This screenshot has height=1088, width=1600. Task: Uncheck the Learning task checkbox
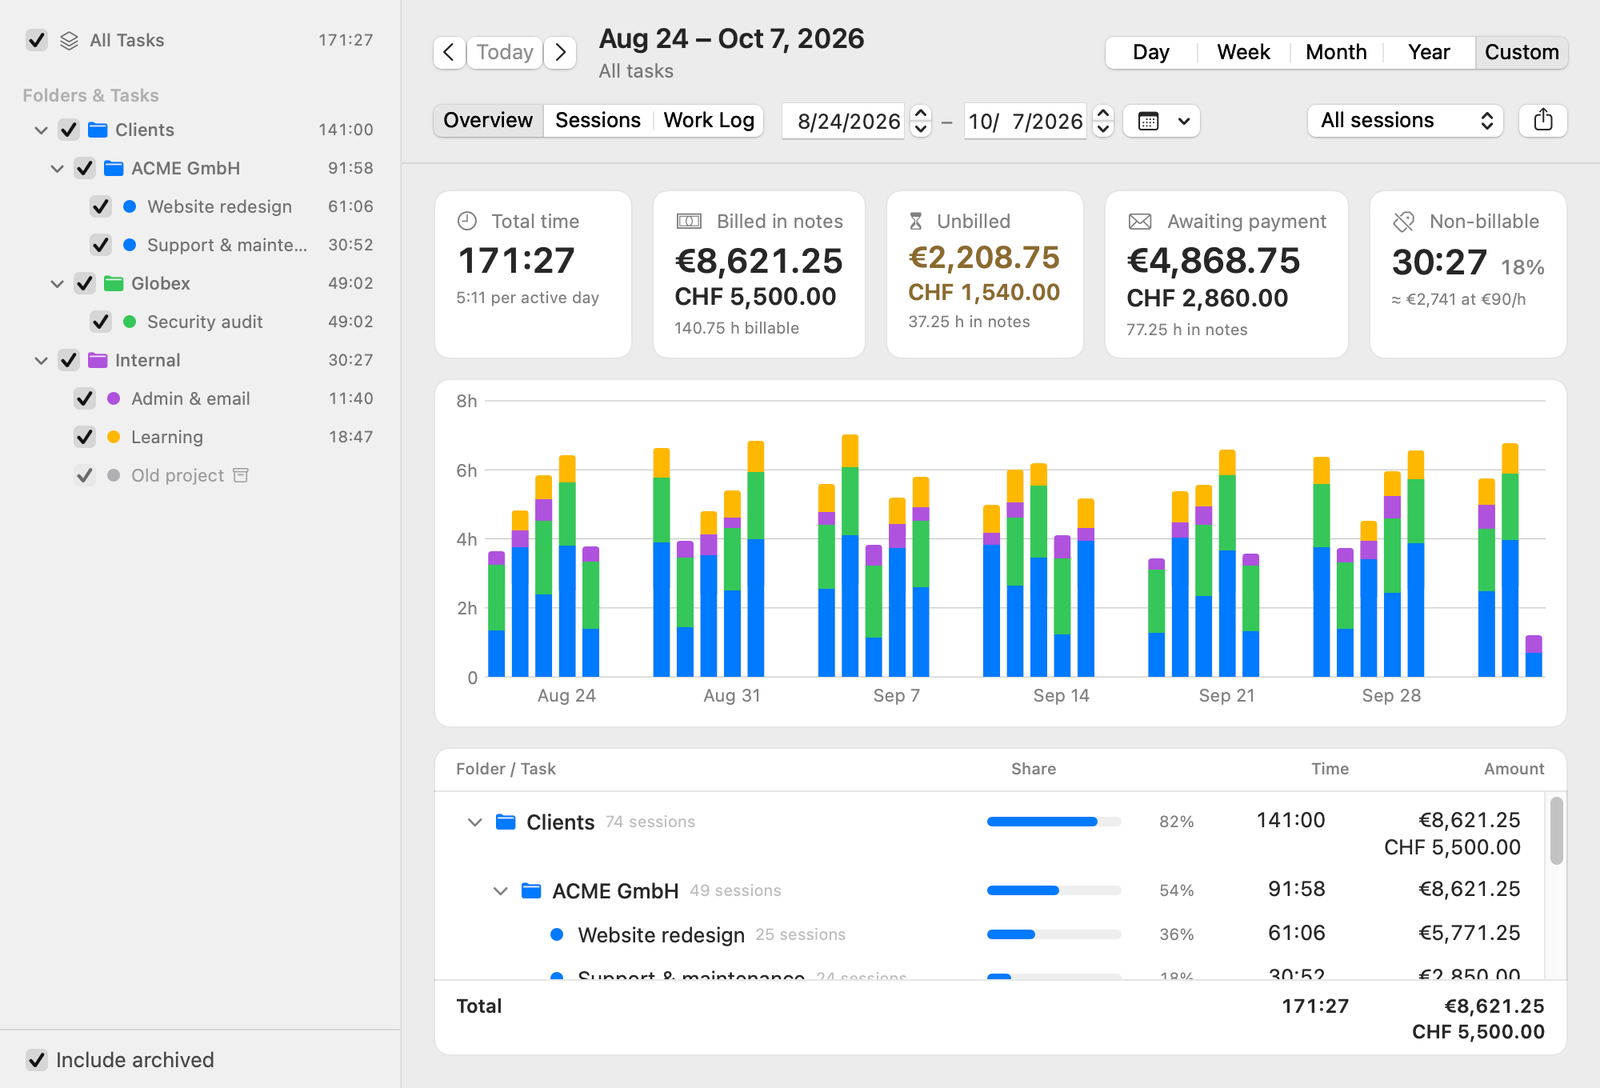pos(85,437)
